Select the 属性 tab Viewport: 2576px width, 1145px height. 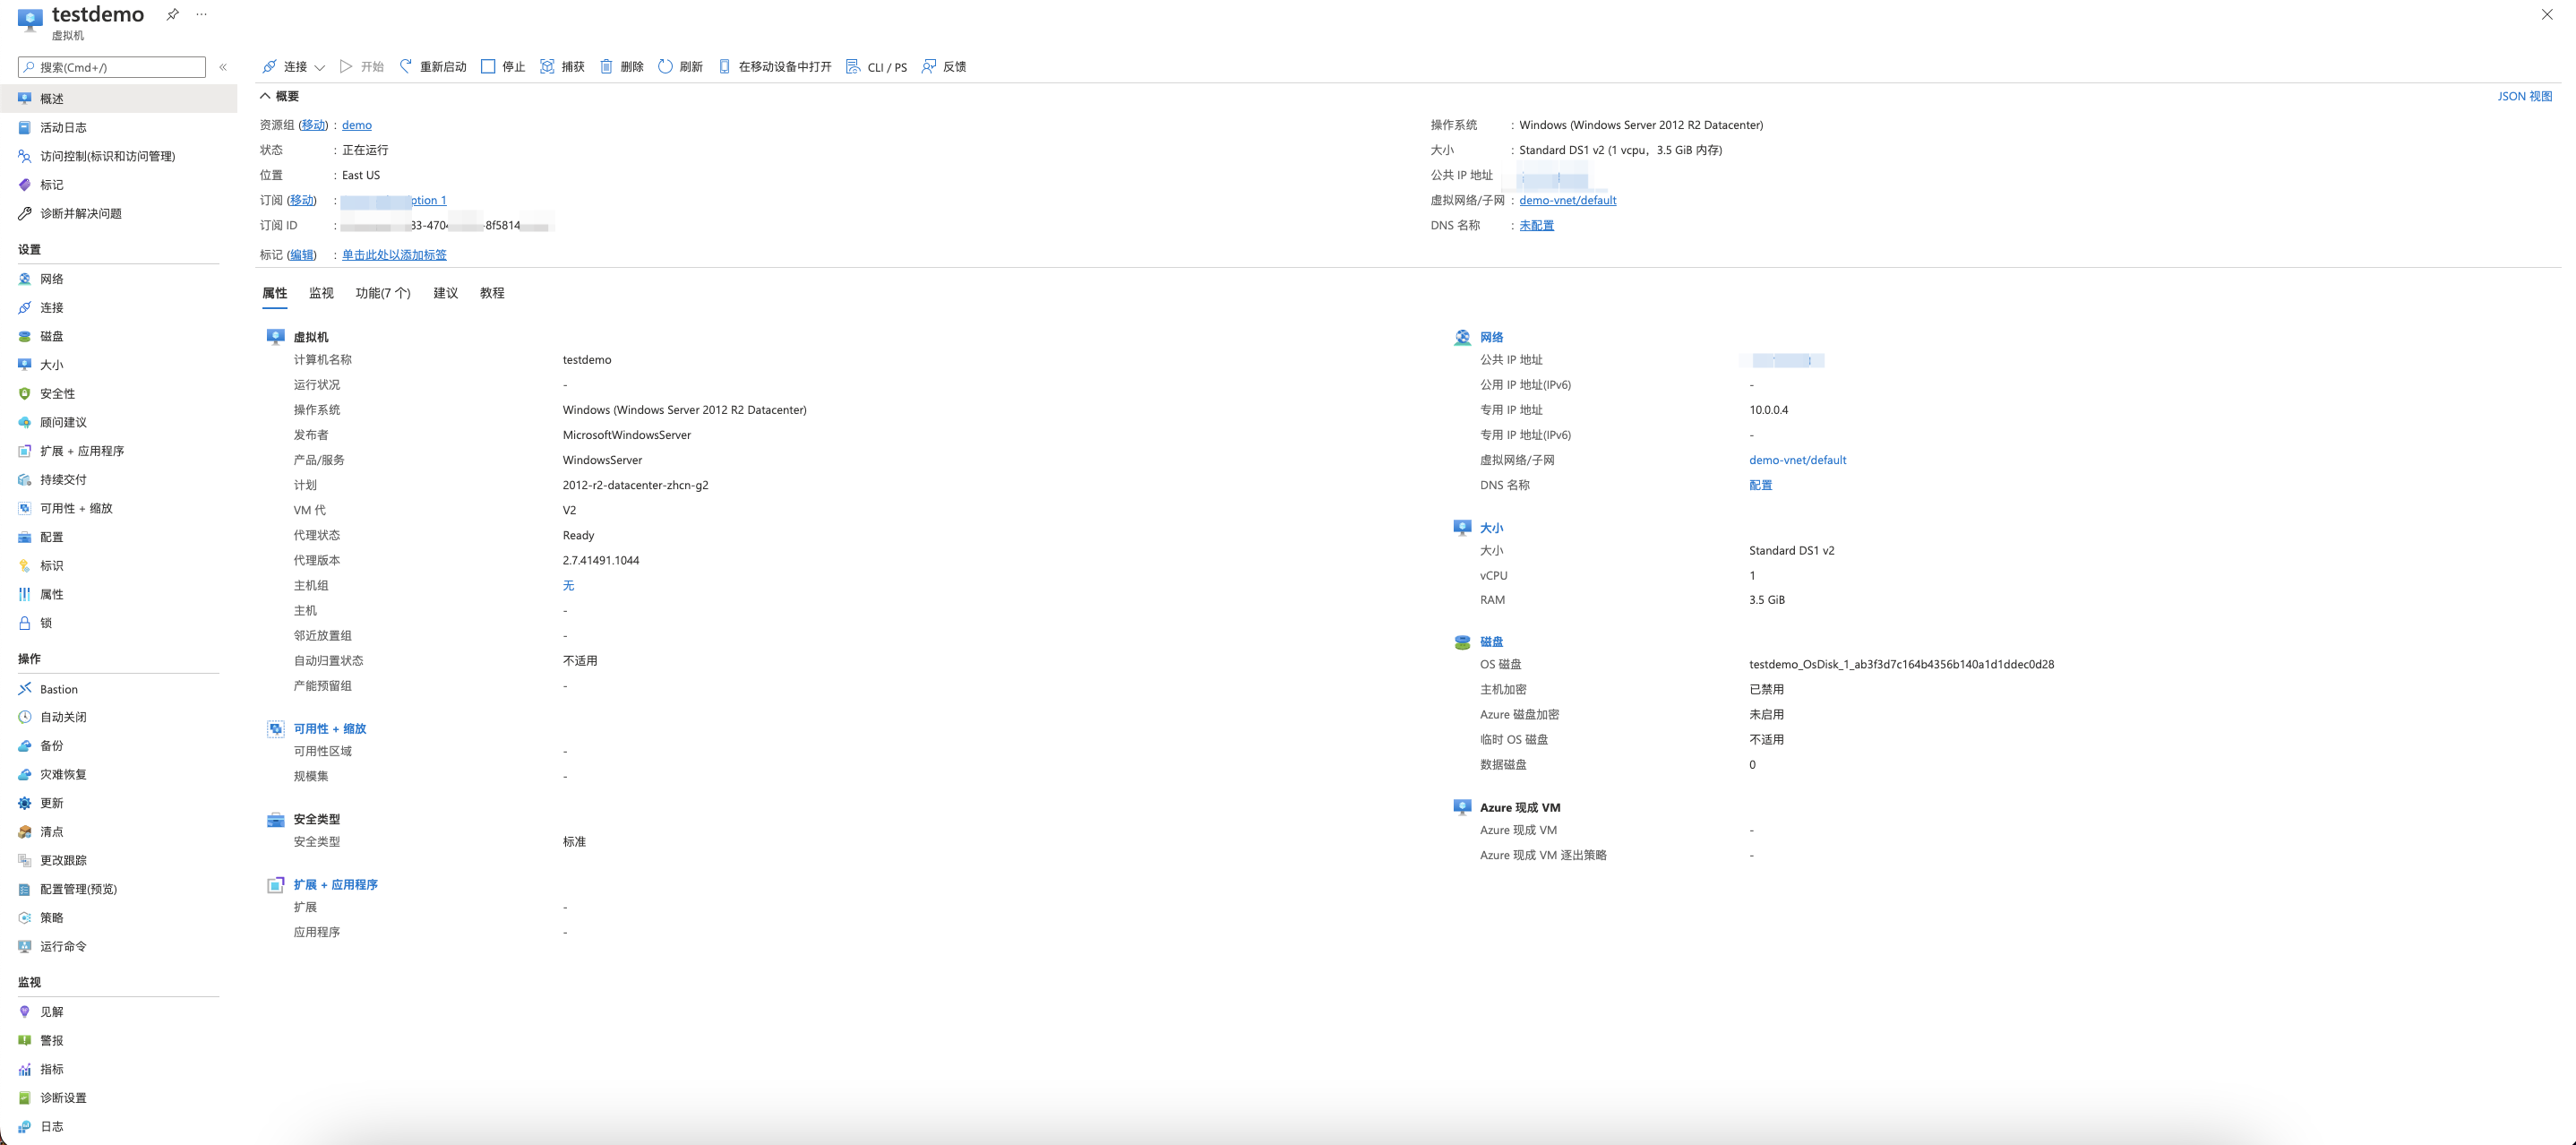coord(274,293)
